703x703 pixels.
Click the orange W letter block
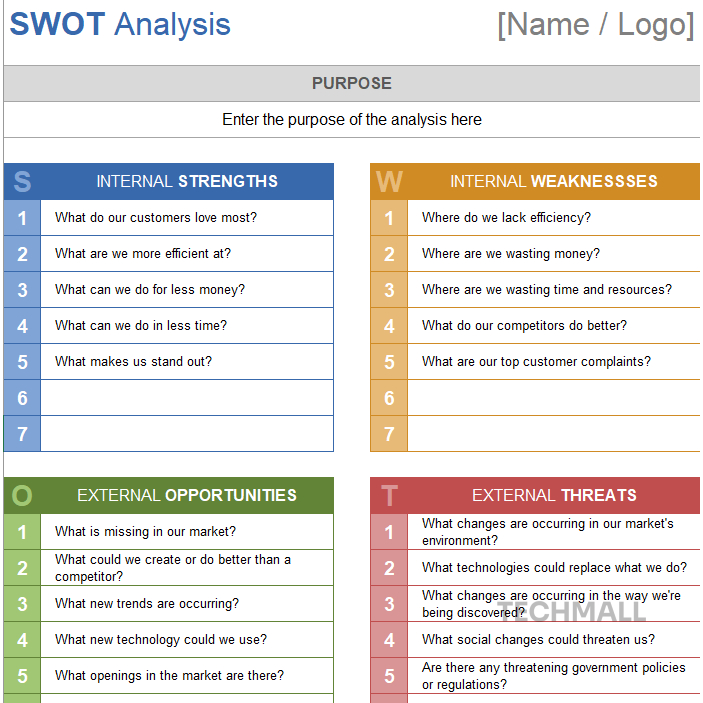[389, 182]
